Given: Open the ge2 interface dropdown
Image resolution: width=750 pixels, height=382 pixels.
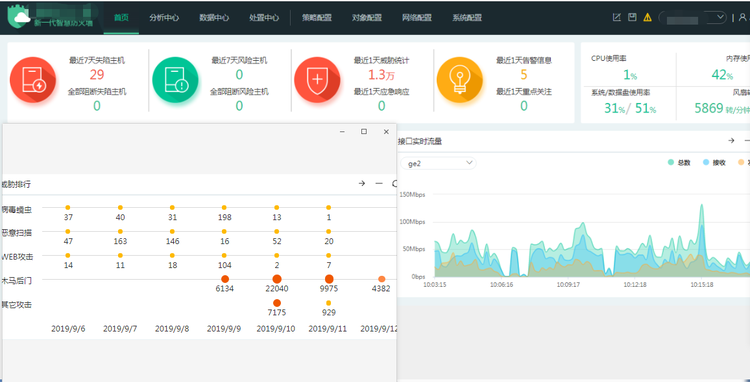Looking at the screenshot, I should pos(438,164).
